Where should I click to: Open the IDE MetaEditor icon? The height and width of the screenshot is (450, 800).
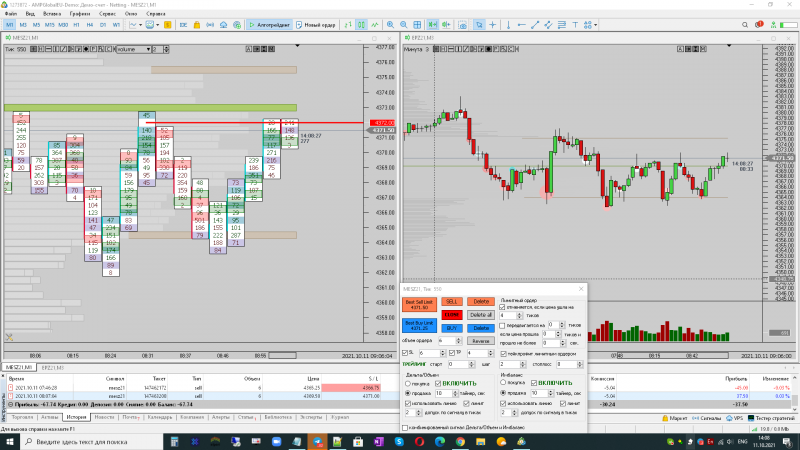pos(183,24)
